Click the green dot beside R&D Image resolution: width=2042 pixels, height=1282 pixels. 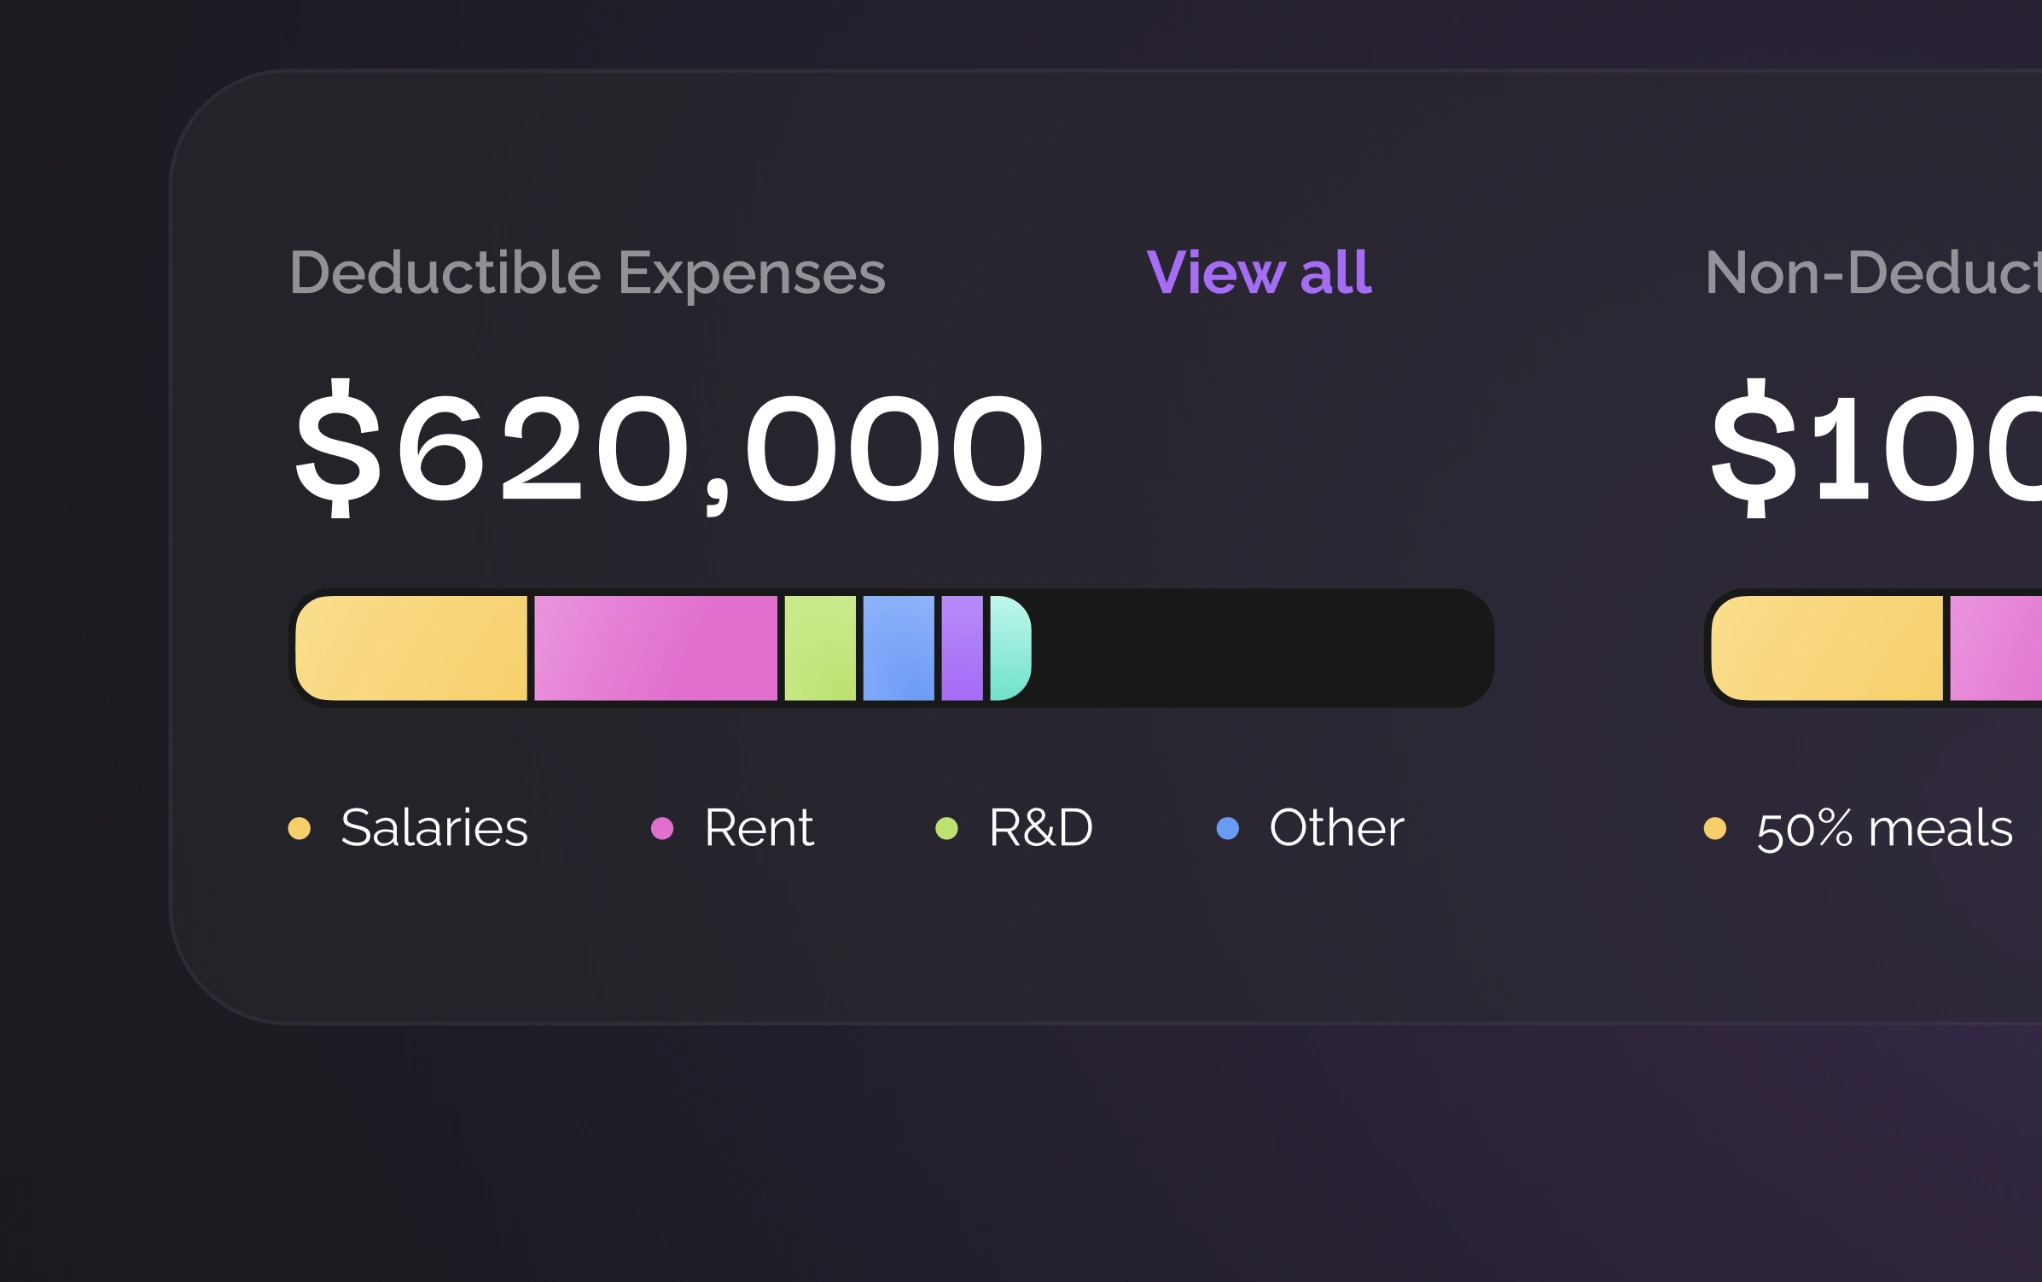(946, 828)
